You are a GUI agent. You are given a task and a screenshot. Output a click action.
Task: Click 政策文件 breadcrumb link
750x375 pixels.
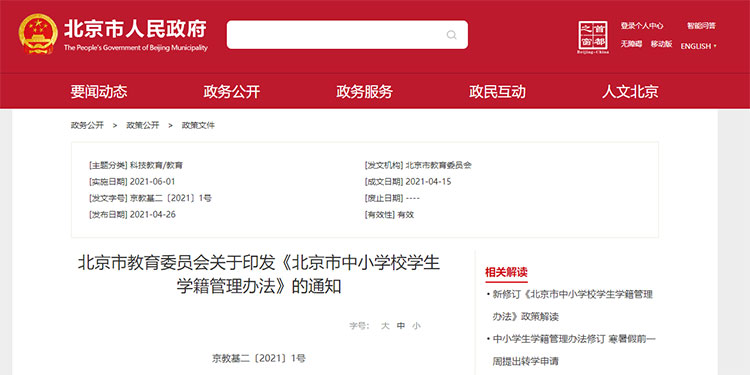click(198, 125)
